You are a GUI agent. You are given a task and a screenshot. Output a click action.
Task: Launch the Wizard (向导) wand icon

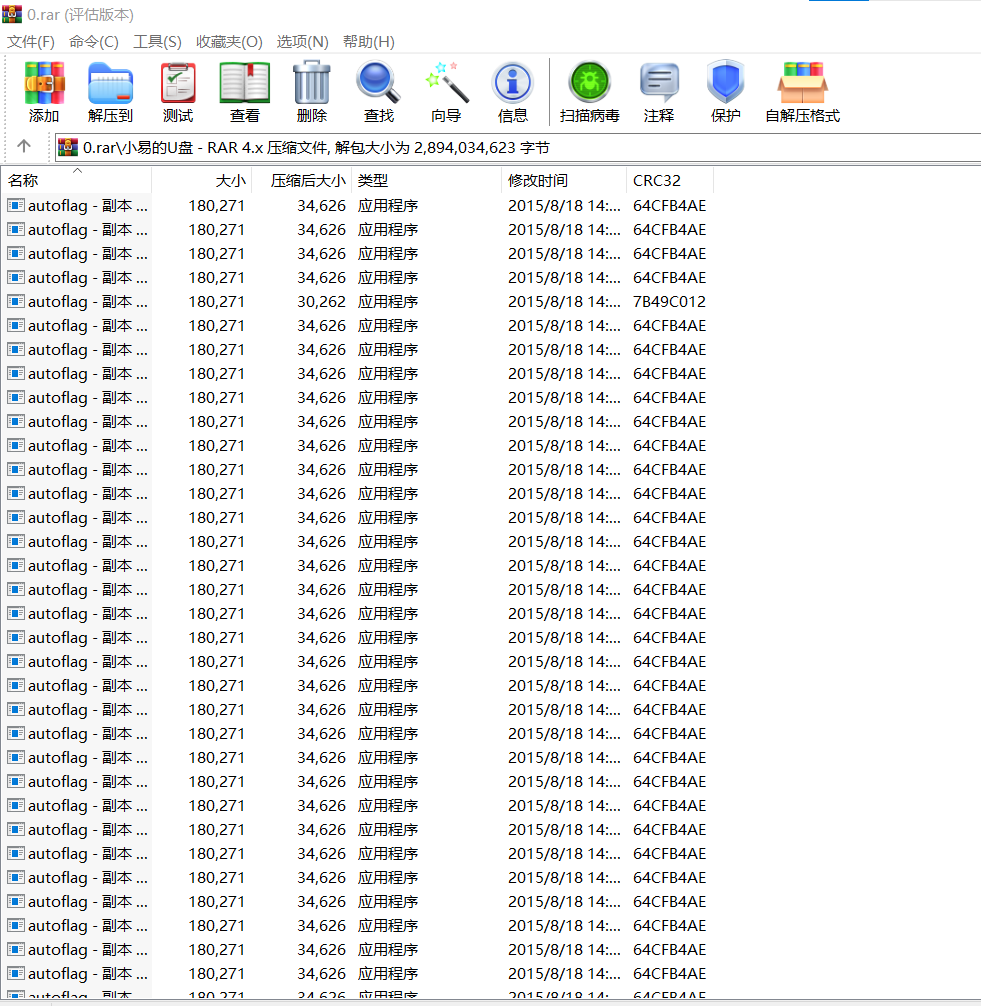(446, 91)
